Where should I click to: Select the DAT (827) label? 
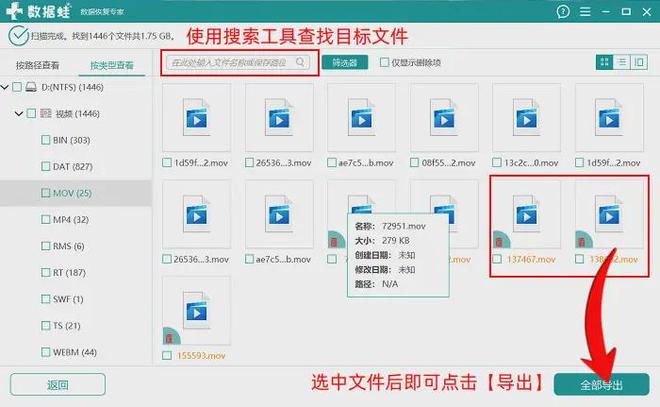tap(72, 167)
